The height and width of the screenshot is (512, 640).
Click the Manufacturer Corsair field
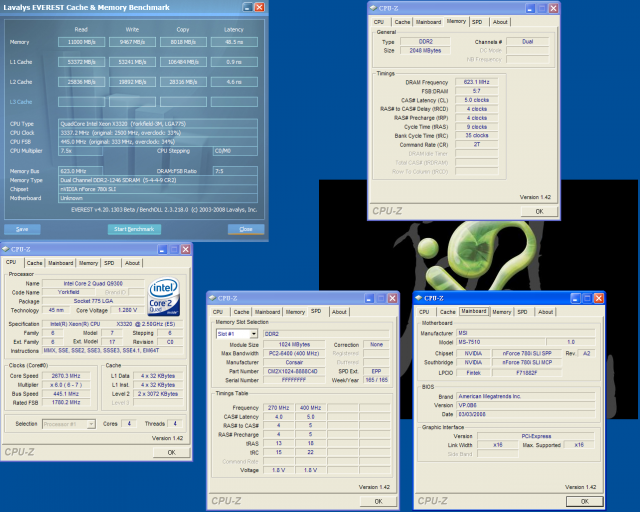tap(294, 363)
